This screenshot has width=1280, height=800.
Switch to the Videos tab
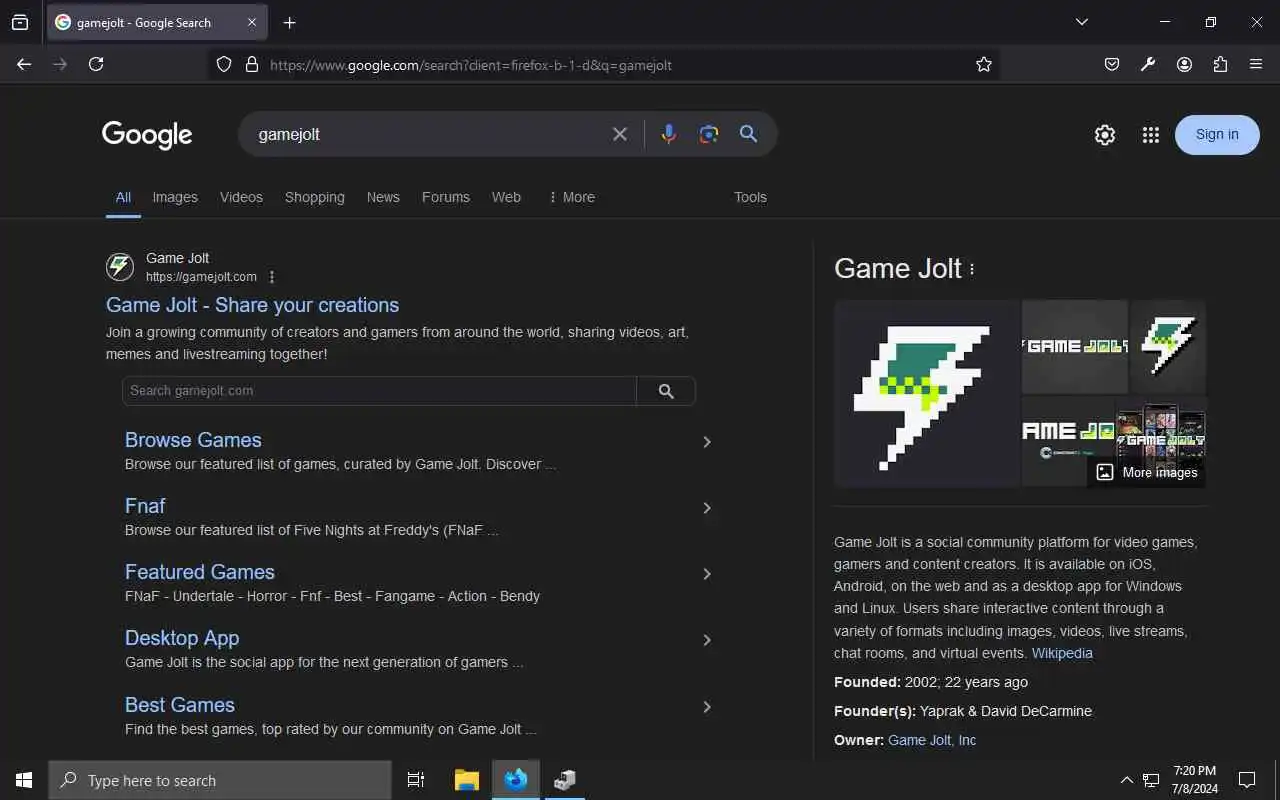point(241,197)
